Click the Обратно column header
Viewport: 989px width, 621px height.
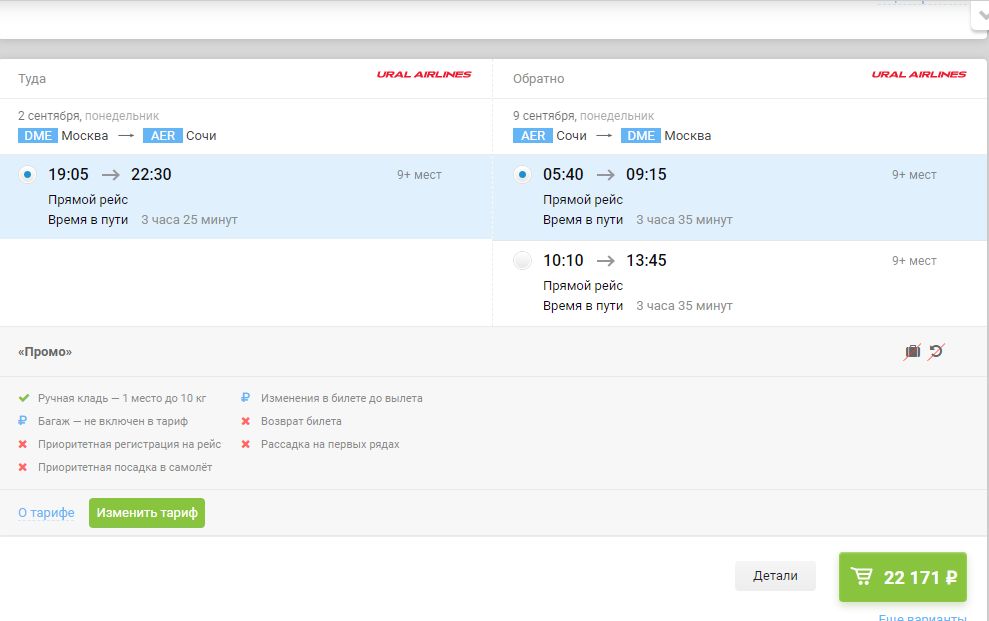pyautogui.click(x=538, y=79)
